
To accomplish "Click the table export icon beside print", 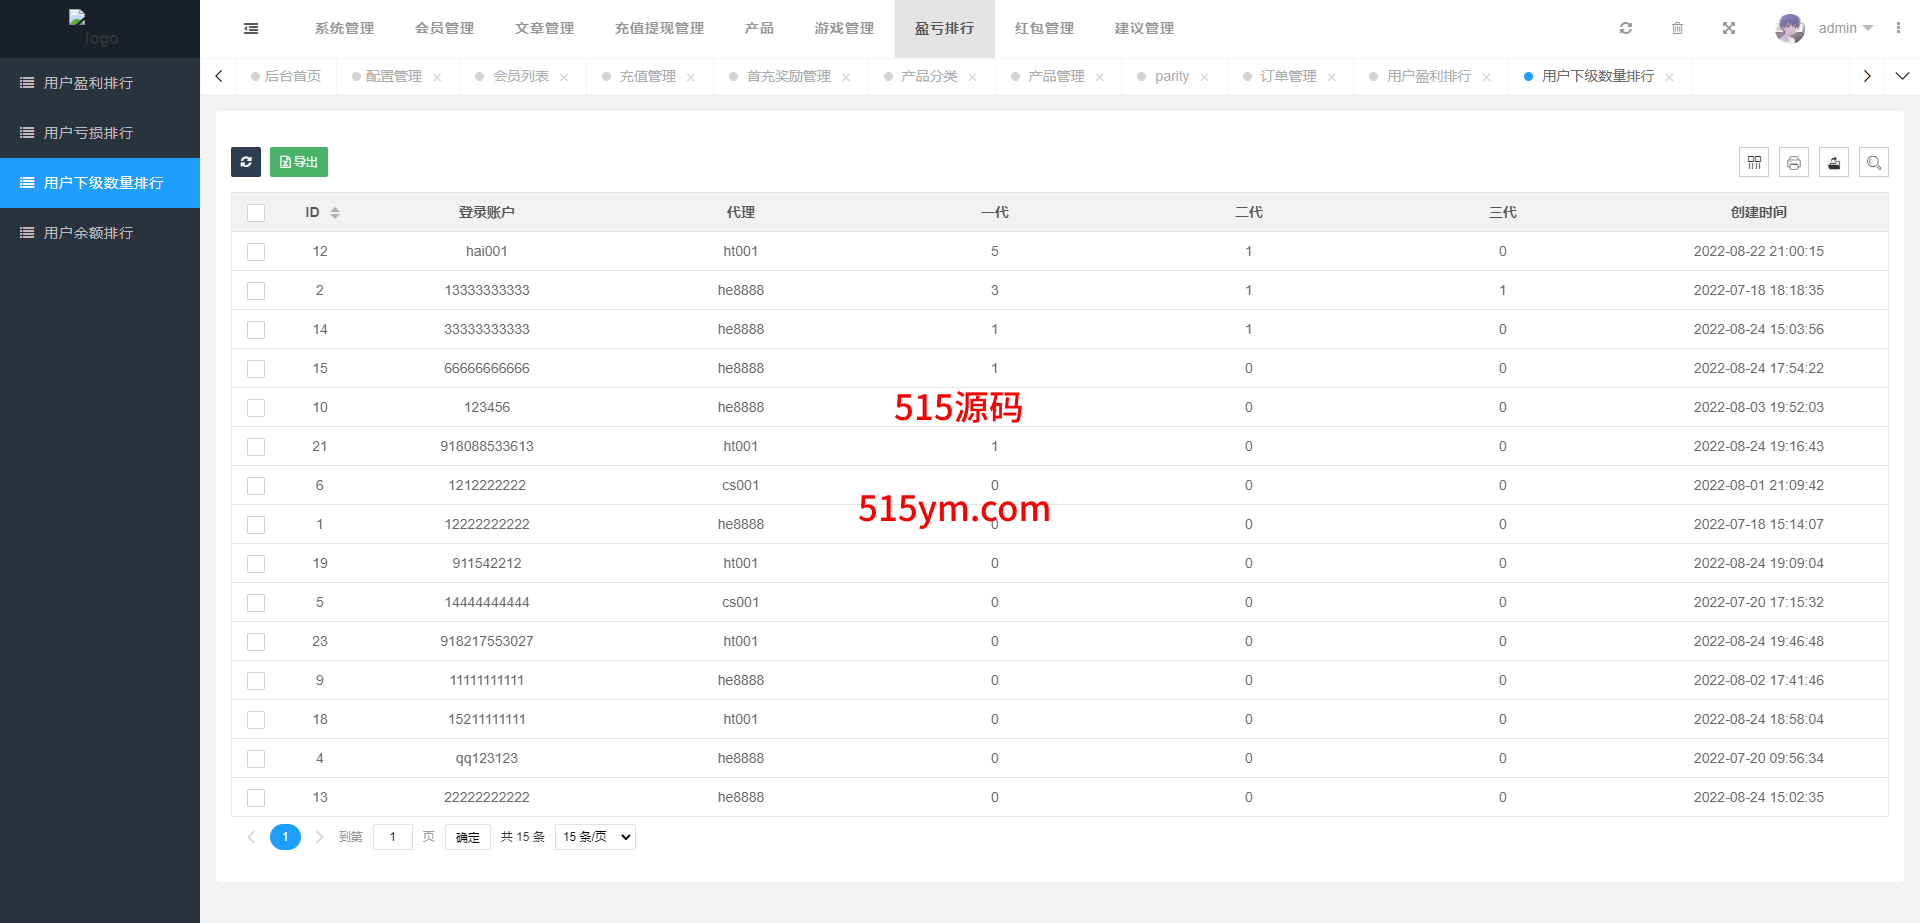I will point(1834,162).
